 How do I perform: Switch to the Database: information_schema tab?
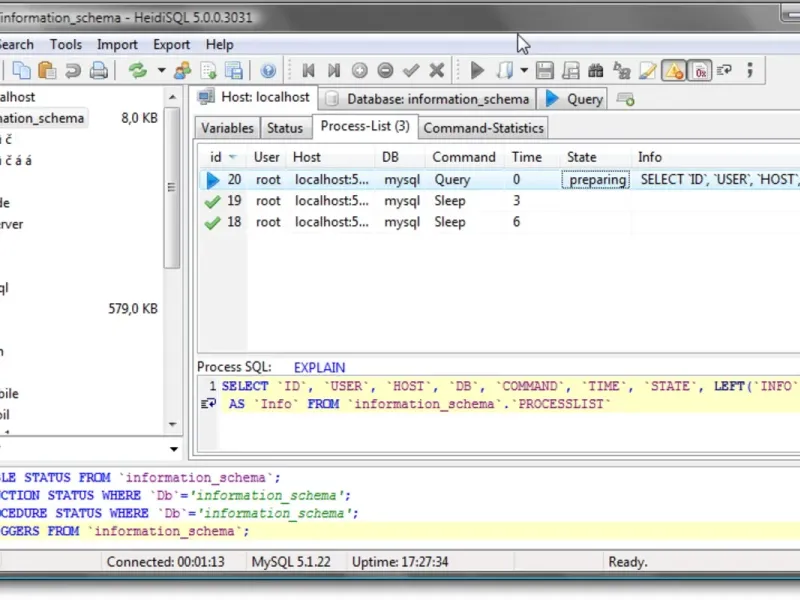click(428, 99)
